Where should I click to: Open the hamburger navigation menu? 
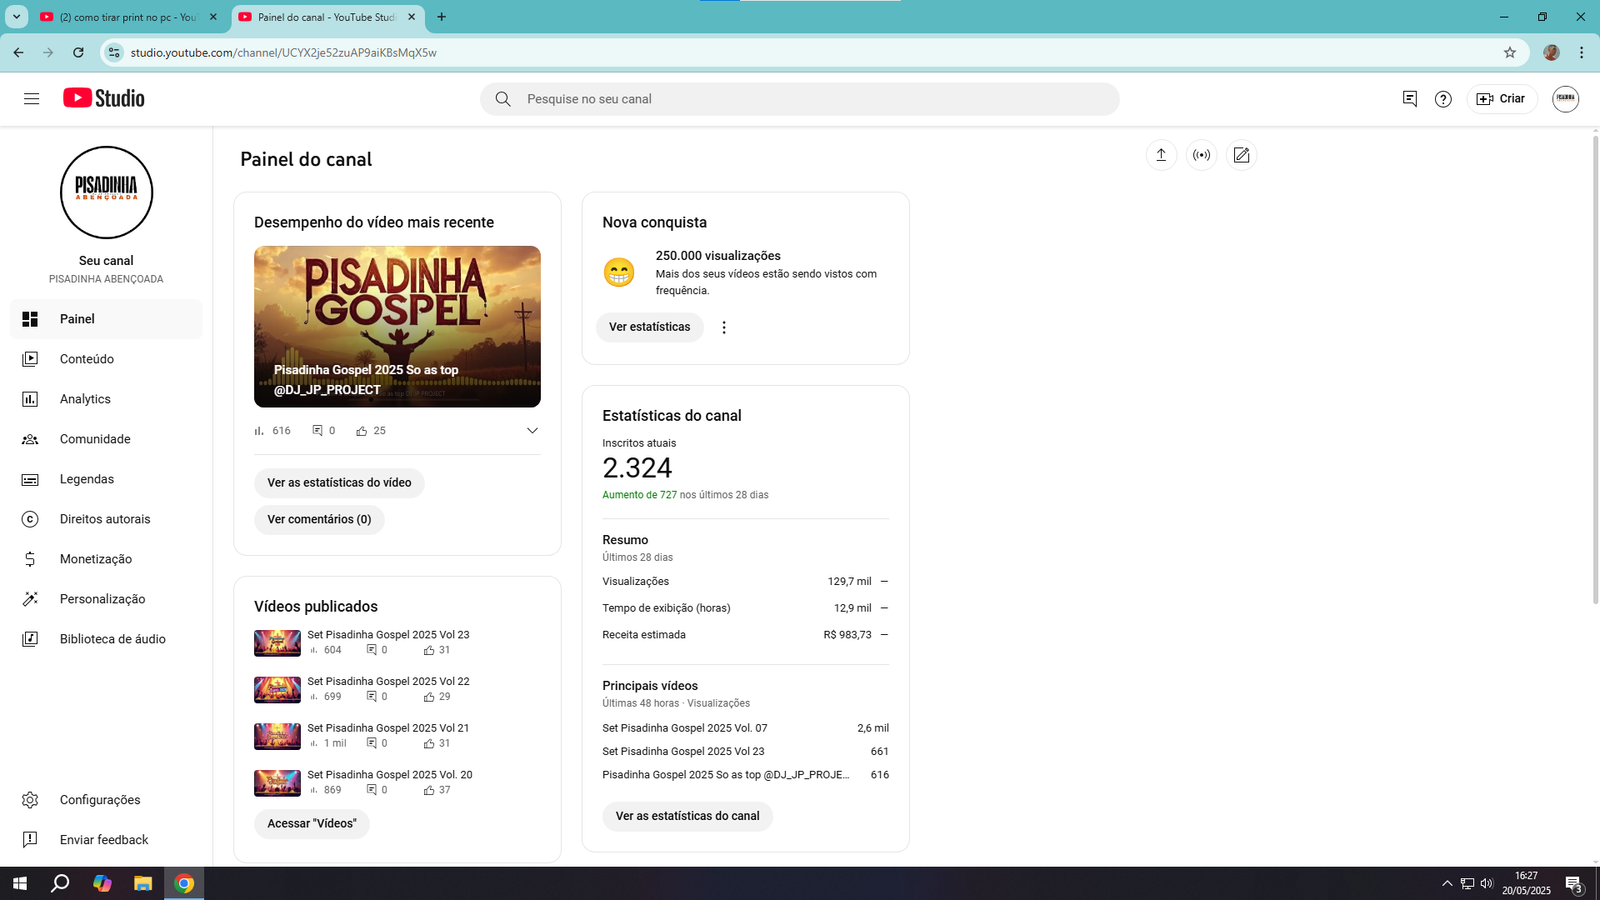(31, 99)
